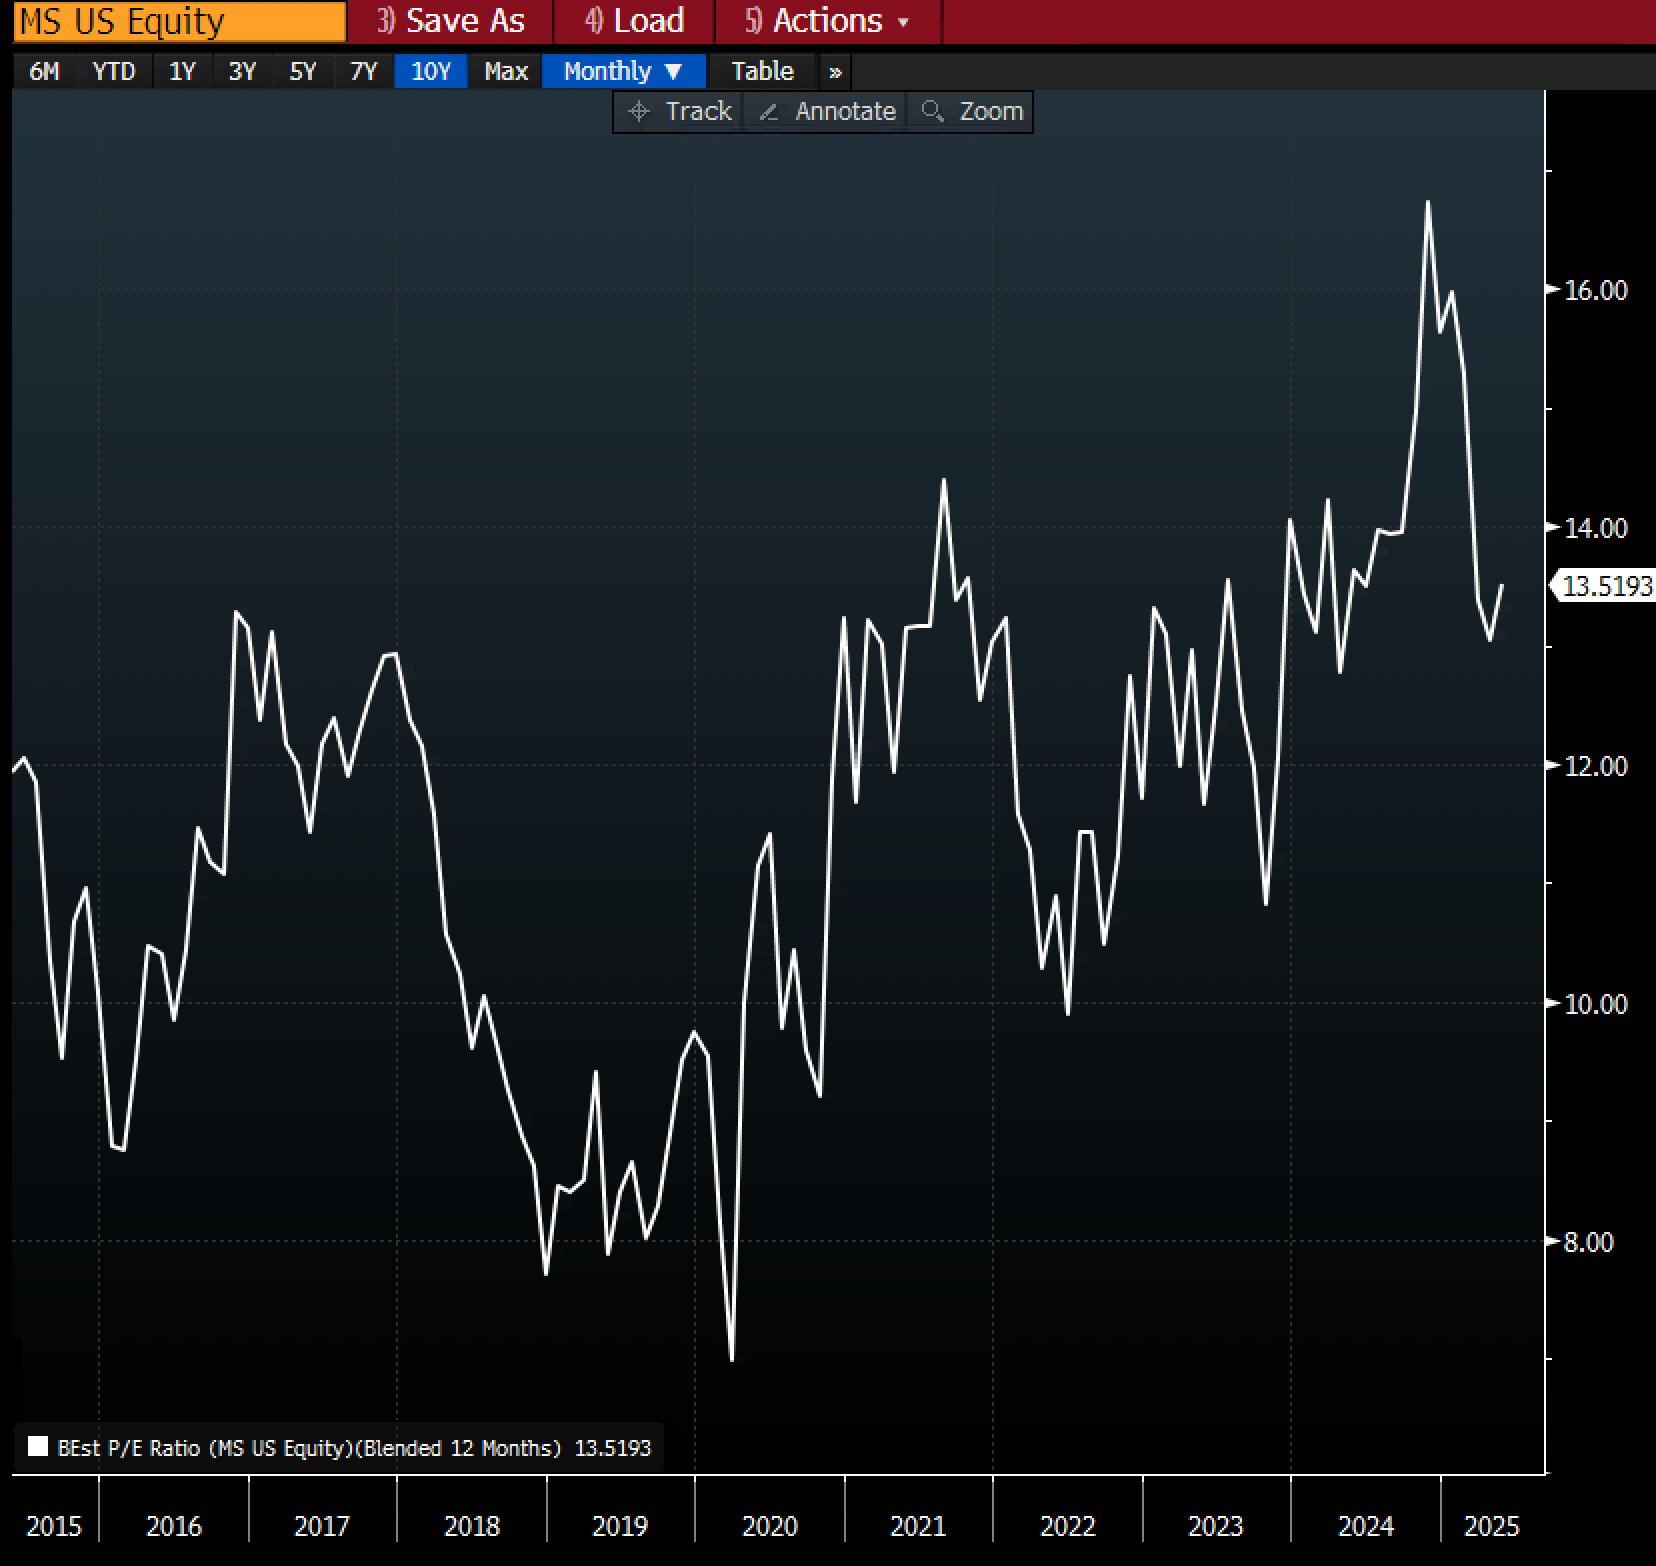Image resolution: width=1656 pixels, height=1566 pixels.
Task: Open the Monthly periodicity dropdown
Action: click(624, 71)
